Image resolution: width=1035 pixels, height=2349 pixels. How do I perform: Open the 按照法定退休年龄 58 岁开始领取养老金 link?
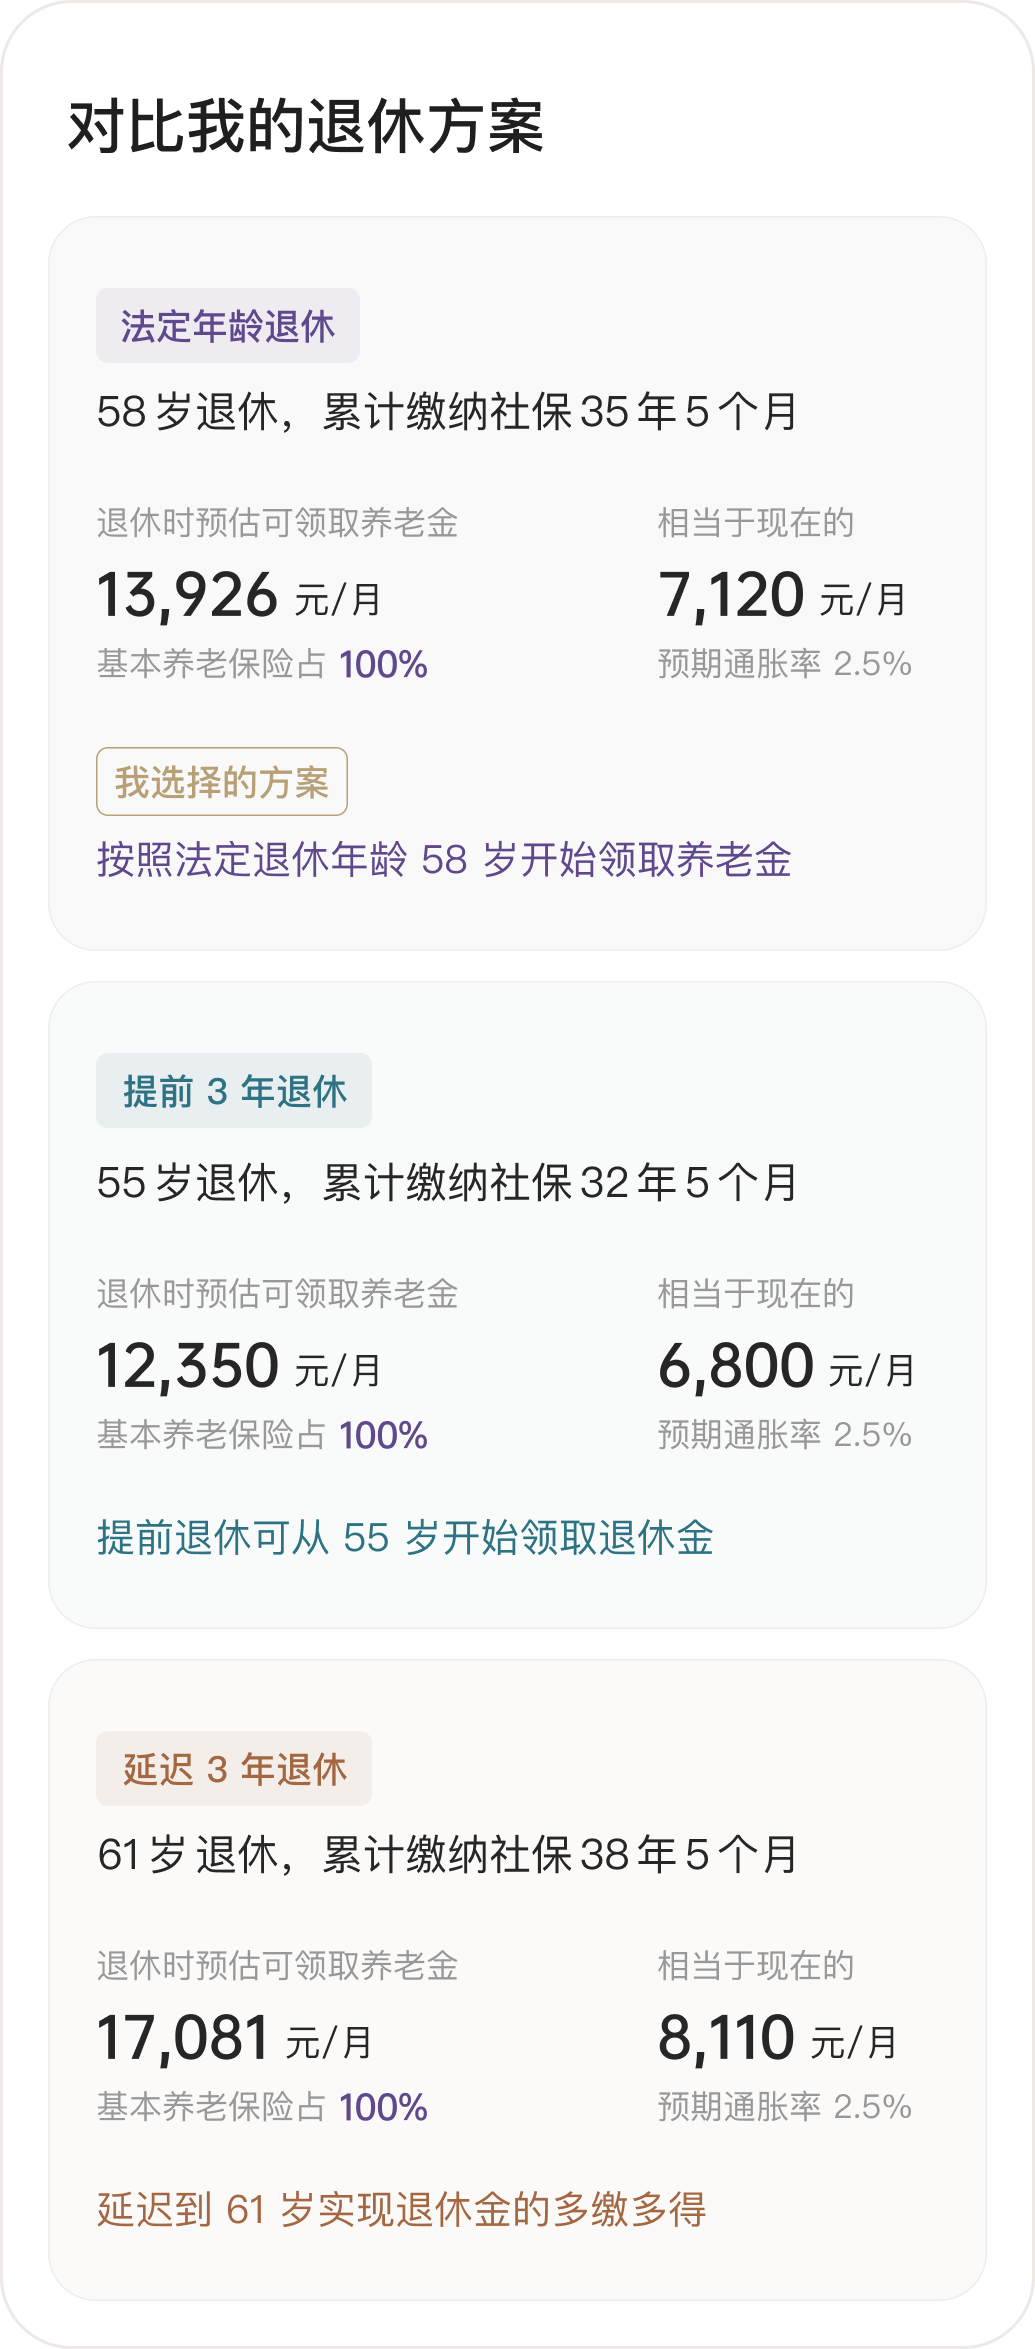pyautogui.click(x=444, y=860)
